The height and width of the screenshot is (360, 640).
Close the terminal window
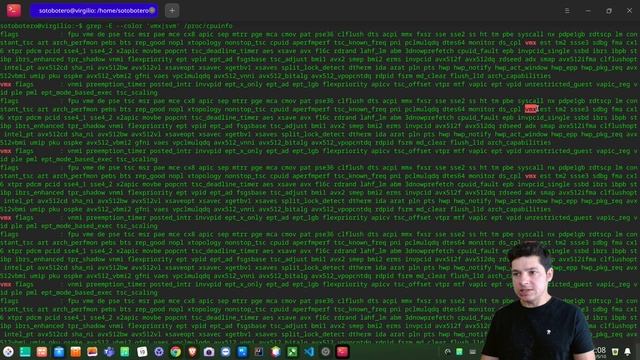tap(629, 11)
